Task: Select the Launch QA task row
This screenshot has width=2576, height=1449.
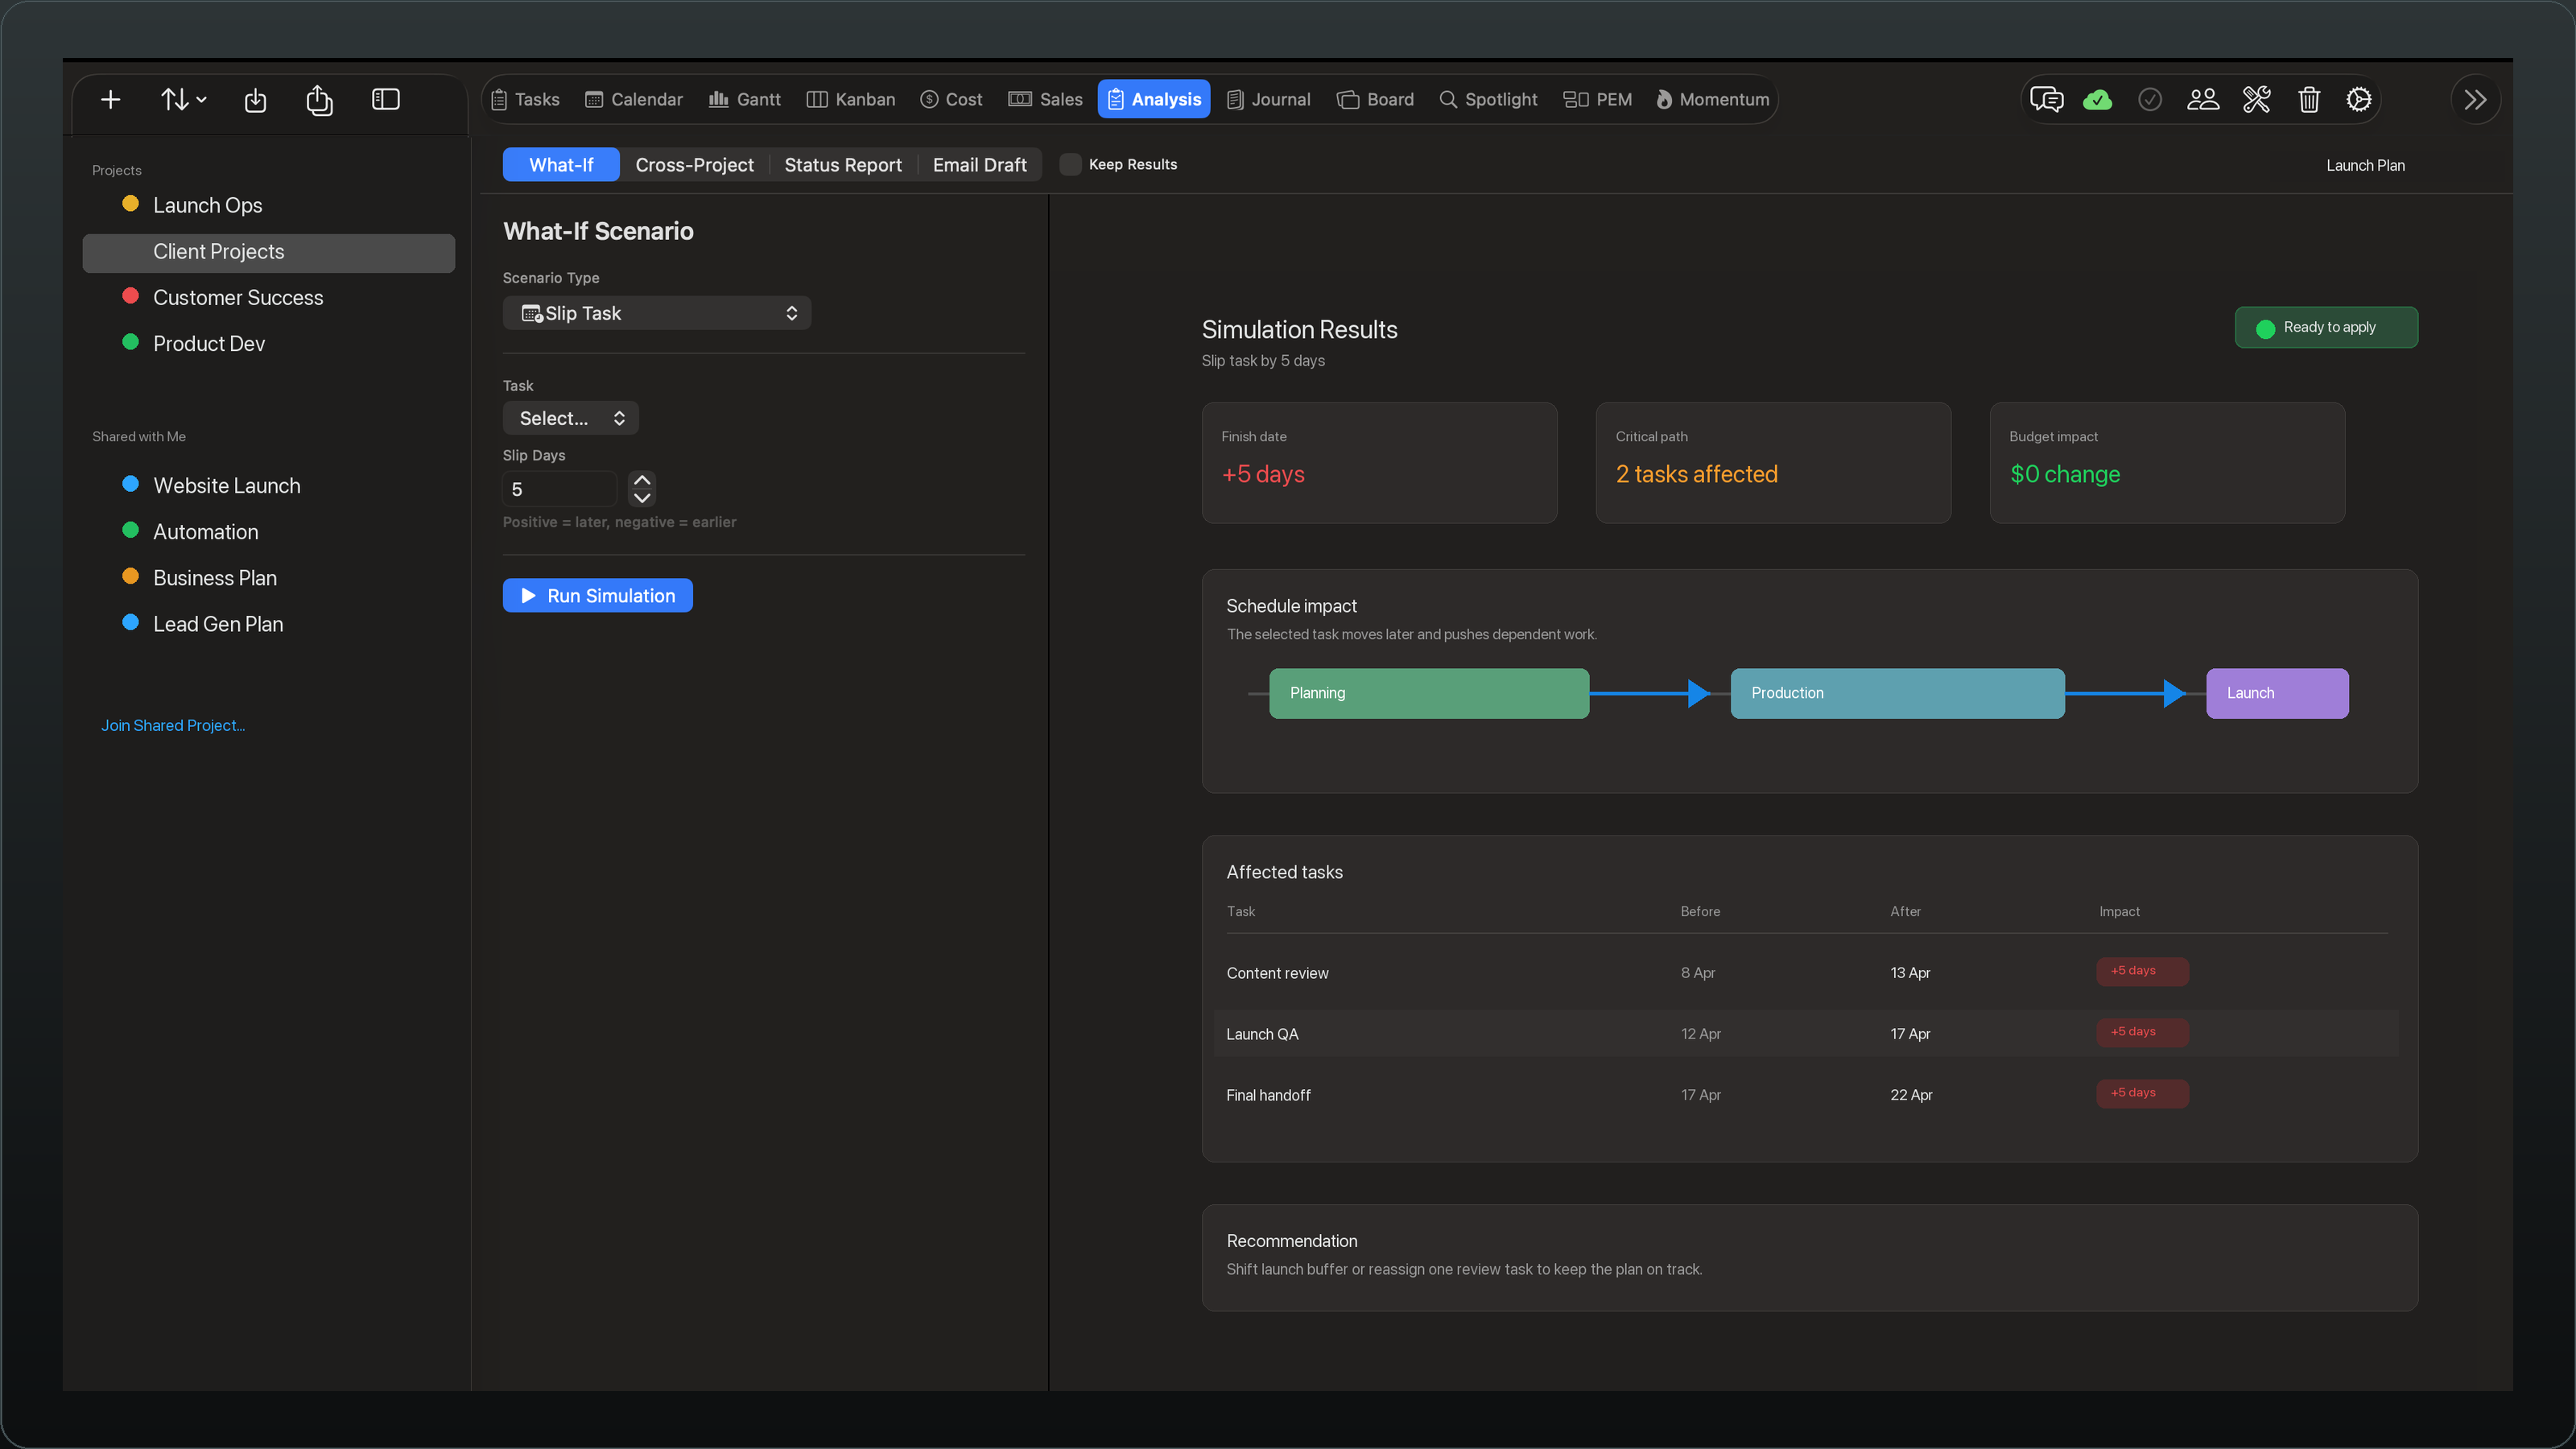Action: tap(1806, 1034)
